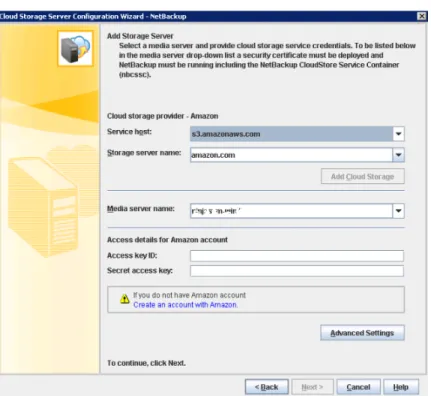Open Advanced Settings
Viewport: 431px width, 396px height.
tap(362, 333)
